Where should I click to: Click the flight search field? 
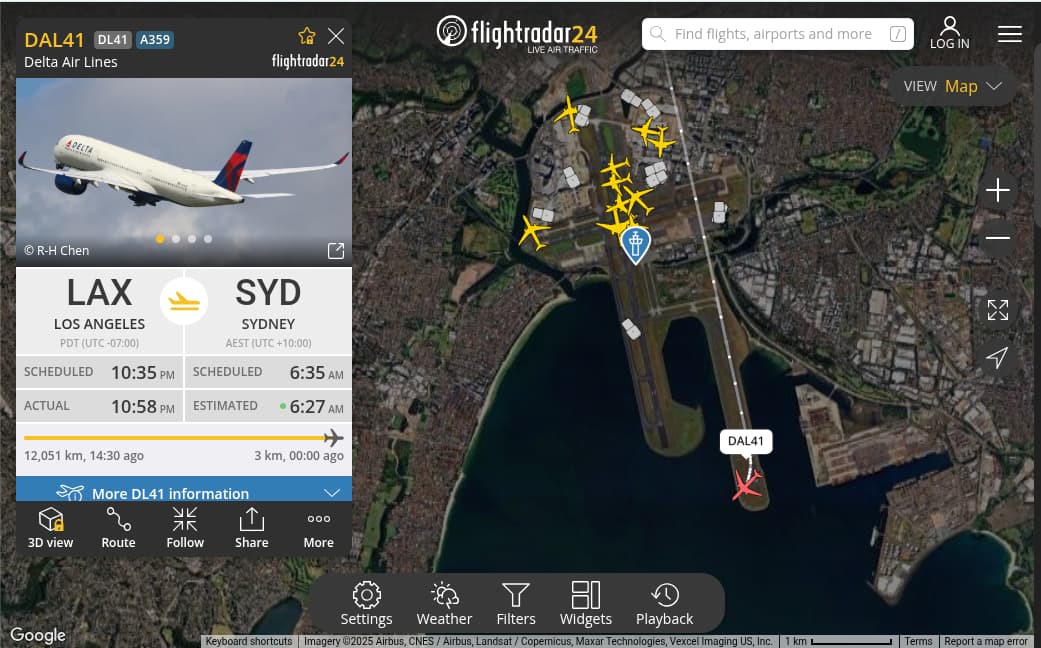click(777, 34)
